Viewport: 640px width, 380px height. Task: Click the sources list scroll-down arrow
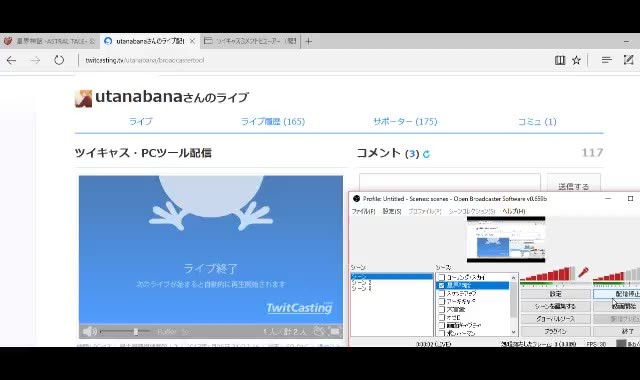tap(513, 332)
